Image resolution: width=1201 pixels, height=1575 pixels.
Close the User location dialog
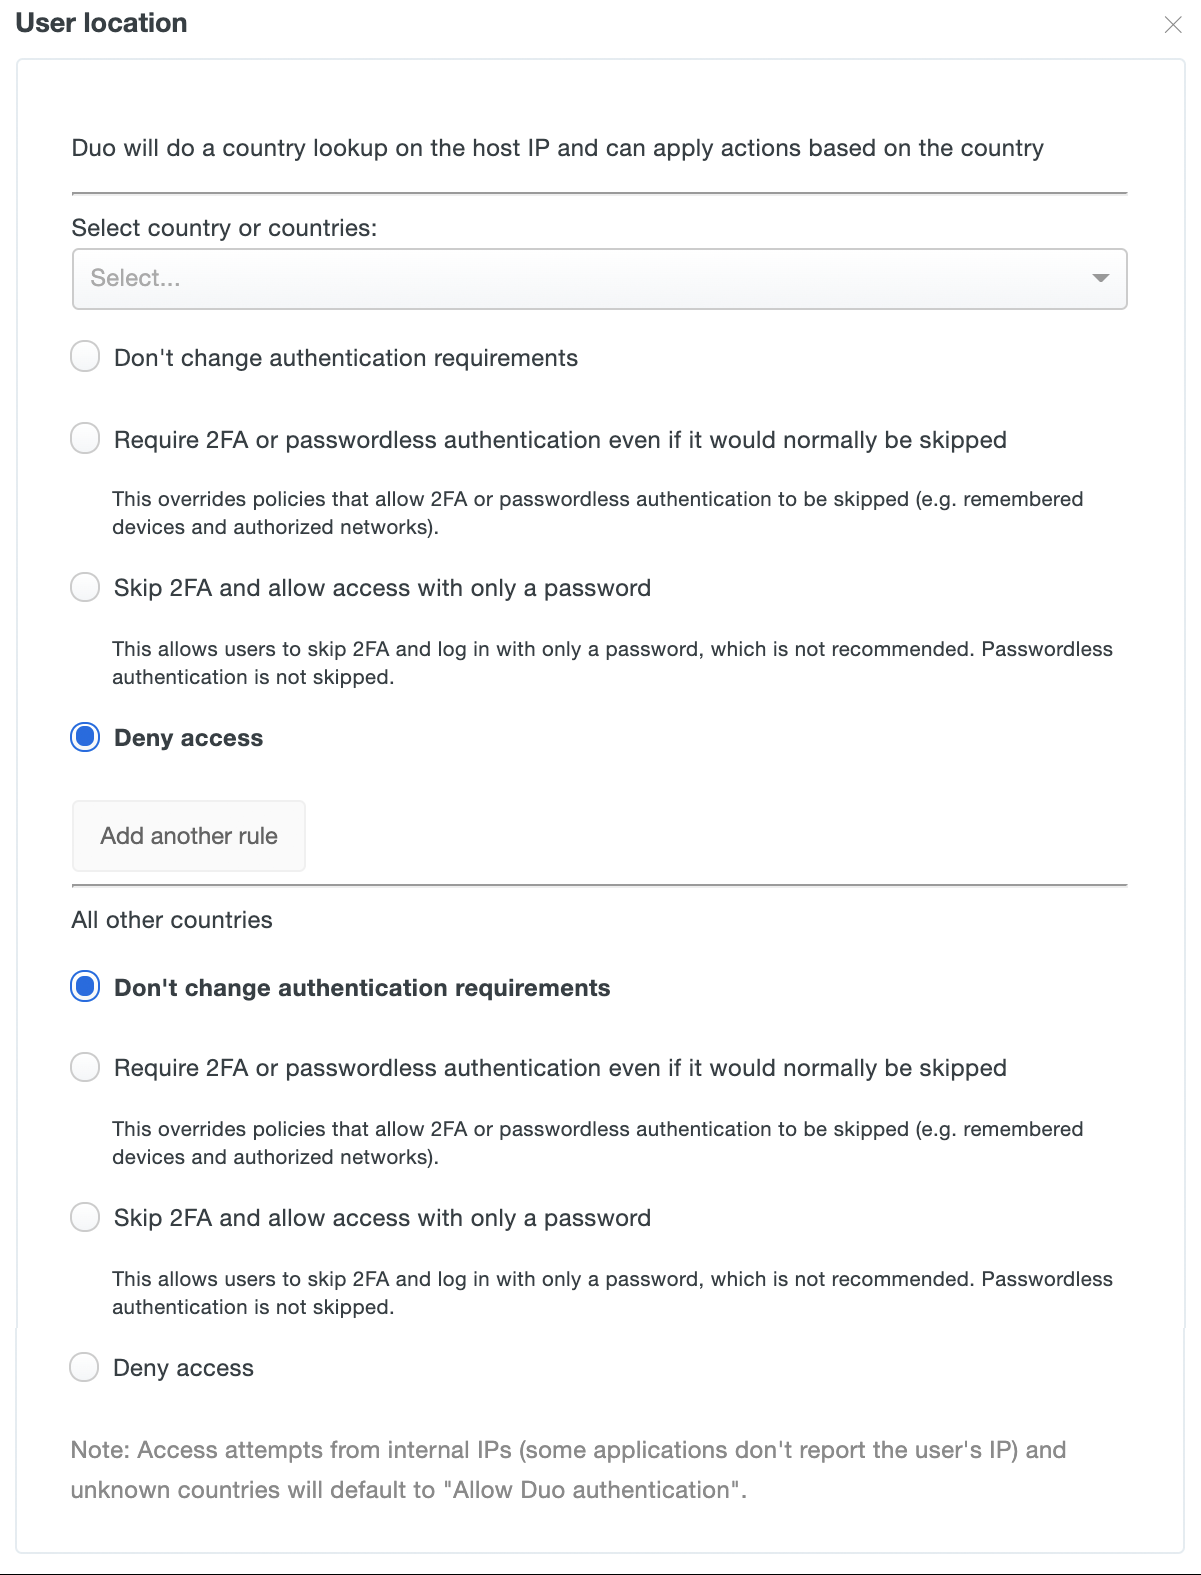coord(1172,25)
